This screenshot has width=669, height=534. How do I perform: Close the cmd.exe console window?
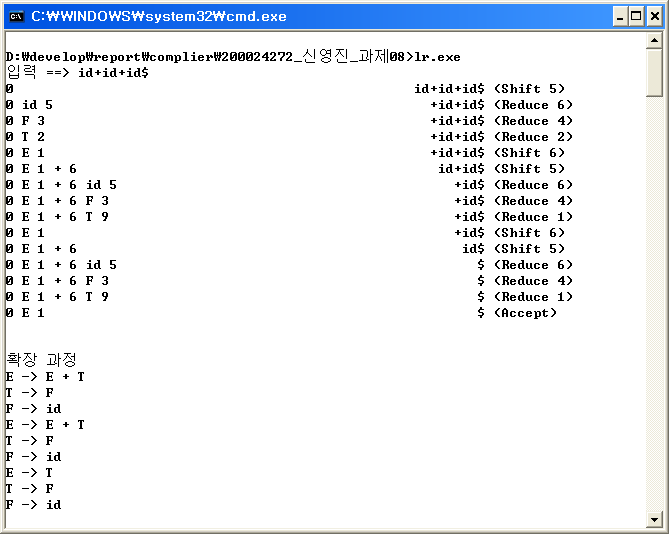coord(653,16)
